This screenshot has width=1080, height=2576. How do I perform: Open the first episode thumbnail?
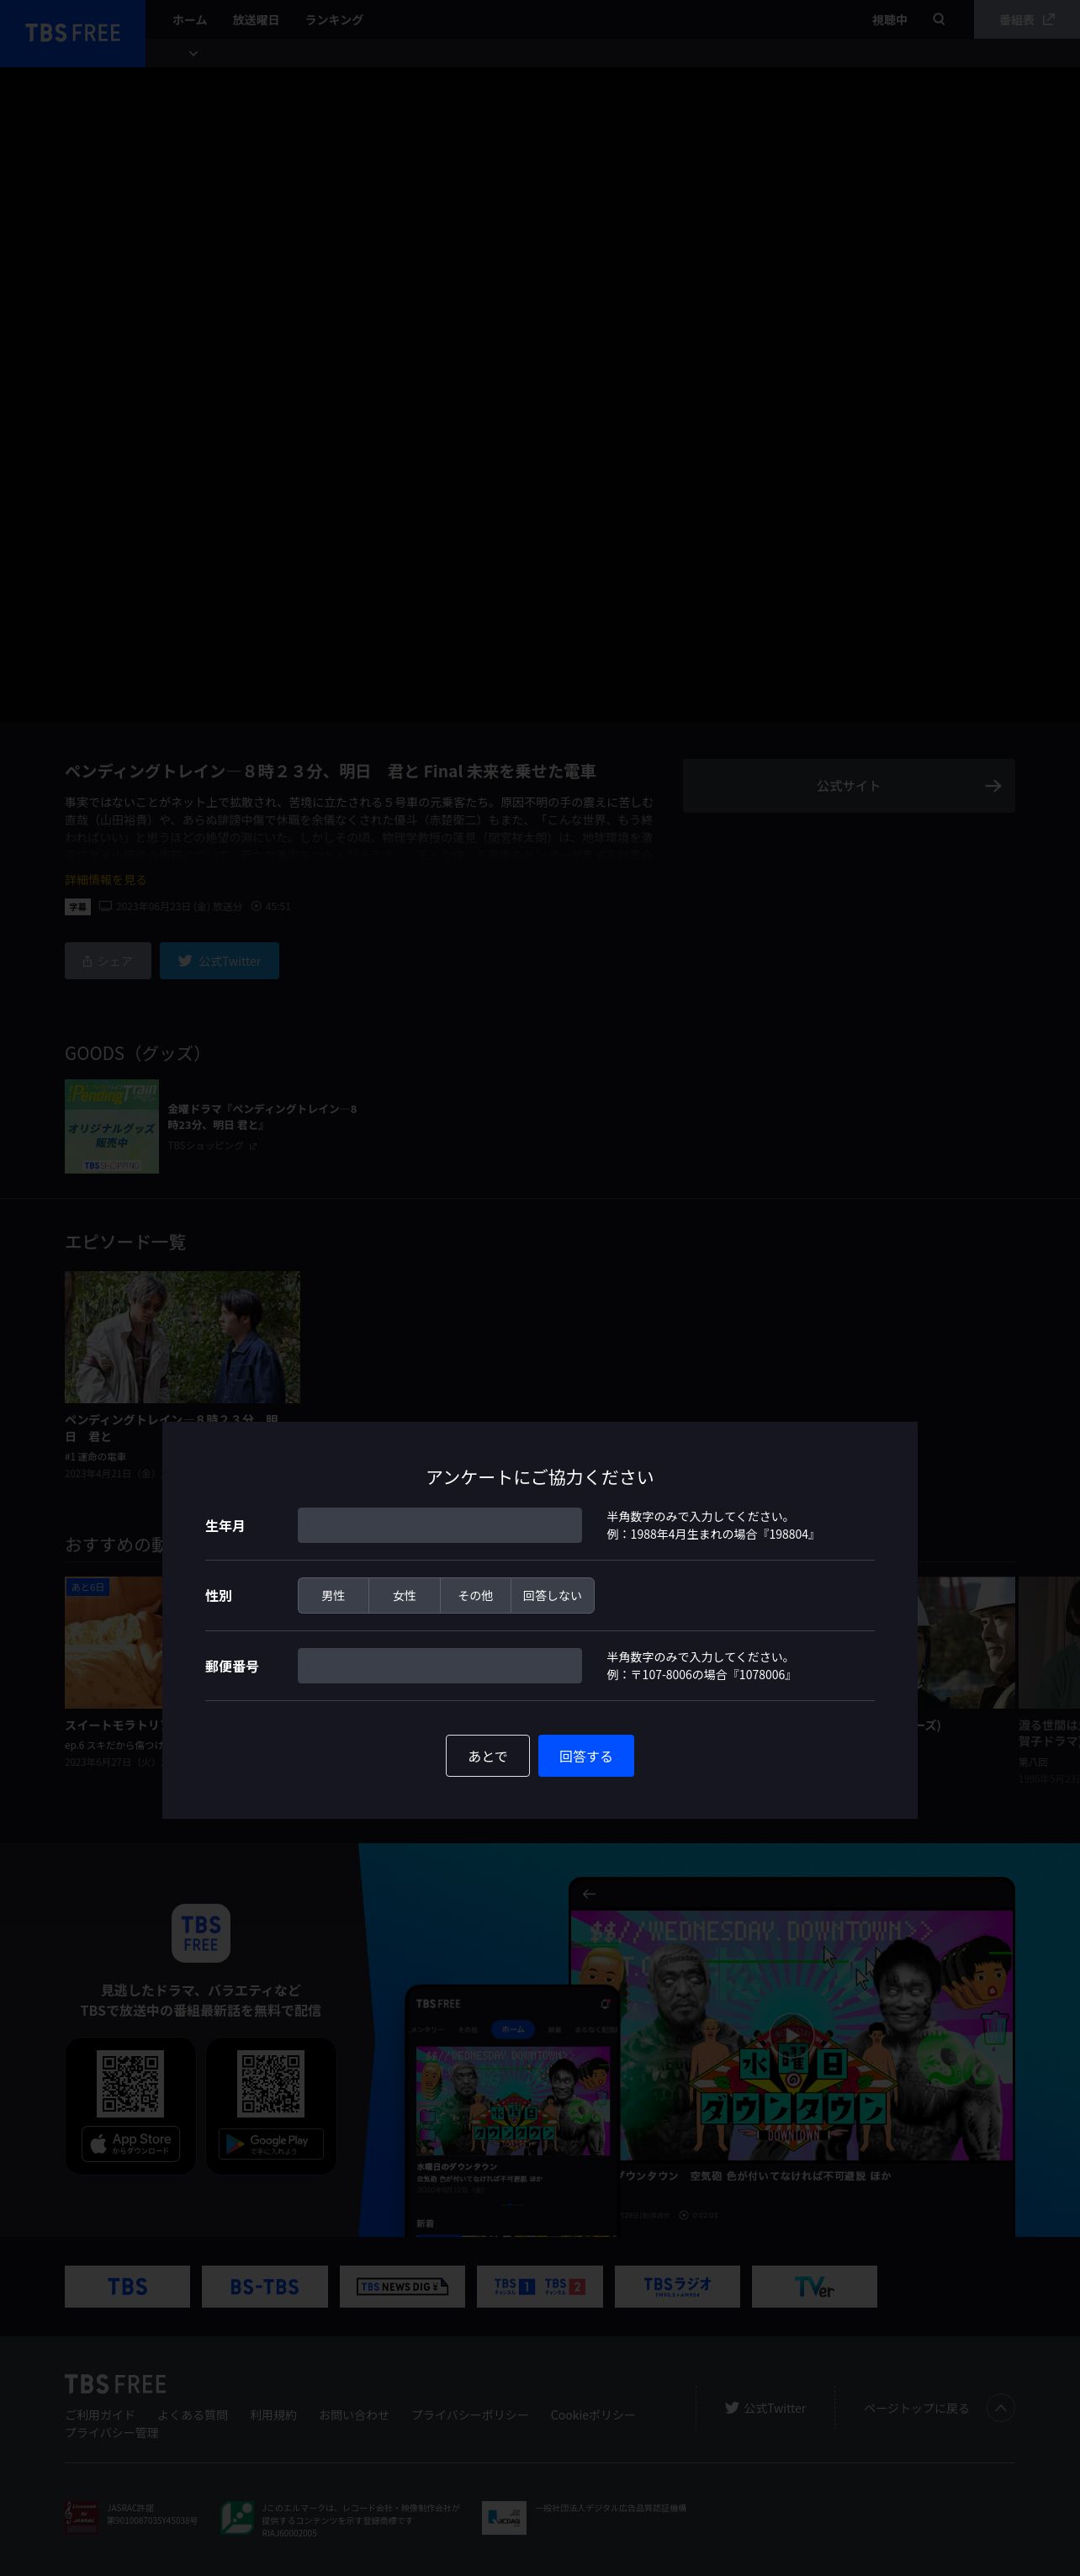pyautogui.click(x=182, y=1337)
